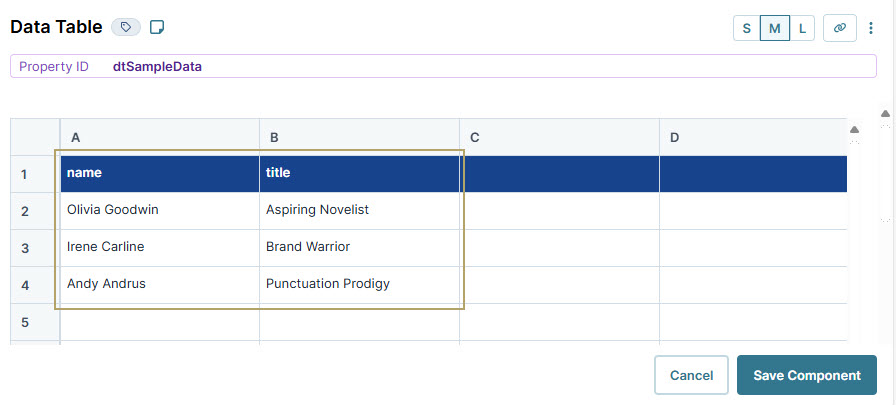Click the 'name' header cell

(160, 174)
